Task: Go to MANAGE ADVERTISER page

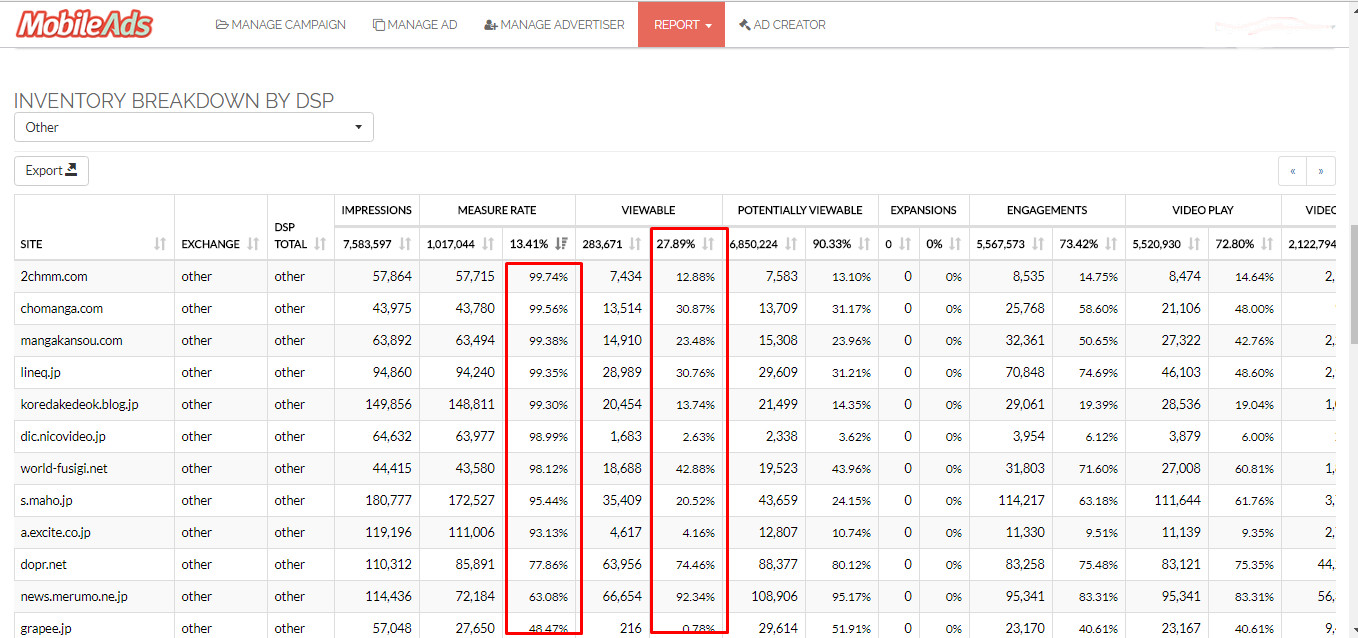Action: point(554,24)
